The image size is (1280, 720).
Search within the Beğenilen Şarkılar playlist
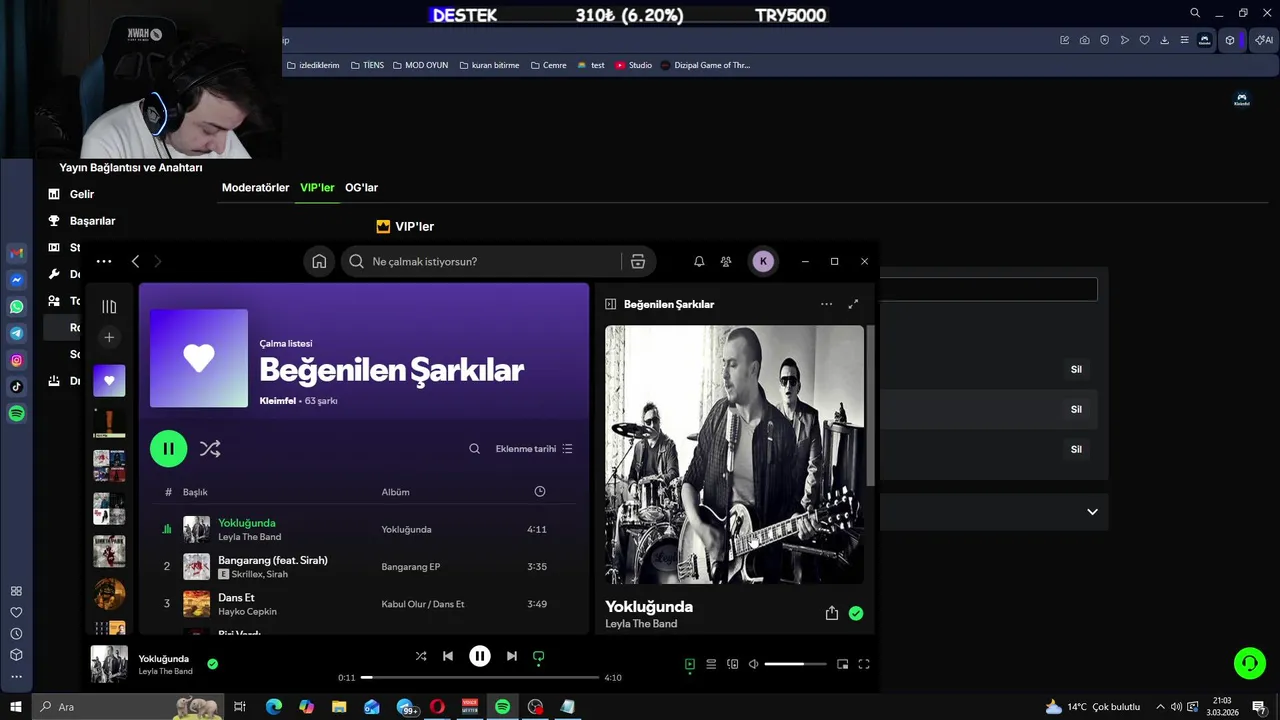click(x=475, y=449)
